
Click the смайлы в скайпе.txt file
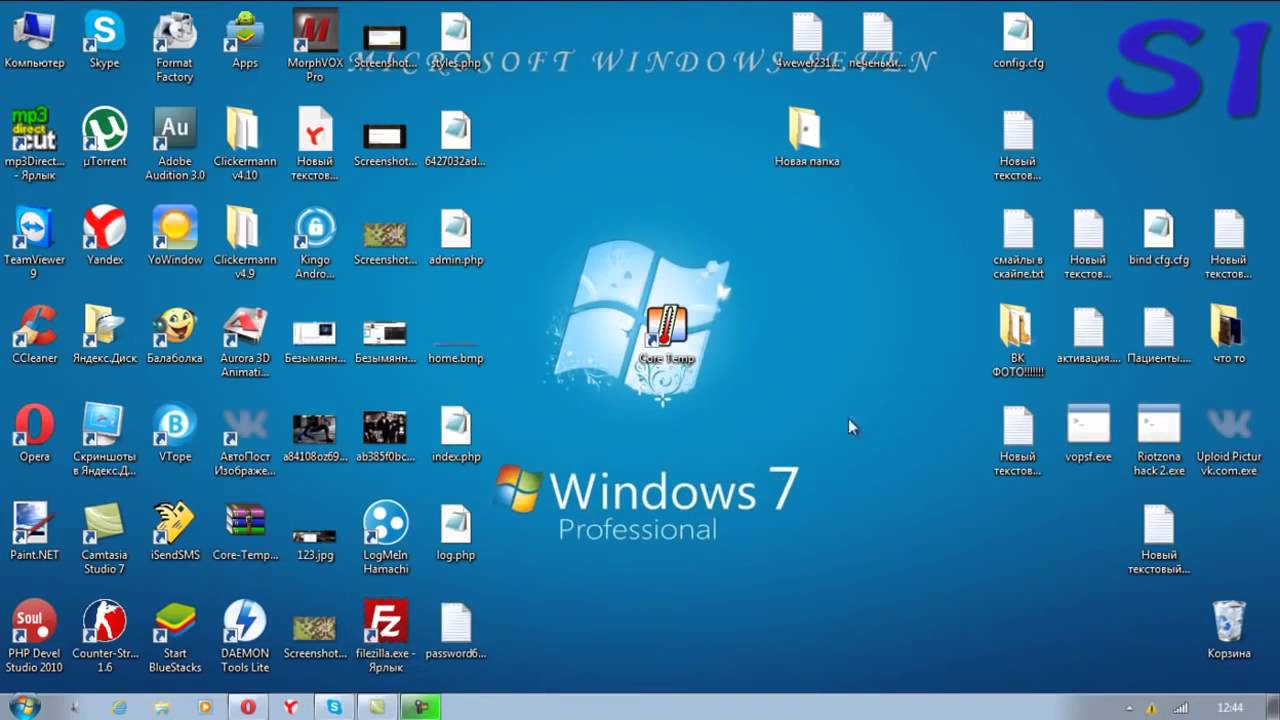tap(1018, 243)
